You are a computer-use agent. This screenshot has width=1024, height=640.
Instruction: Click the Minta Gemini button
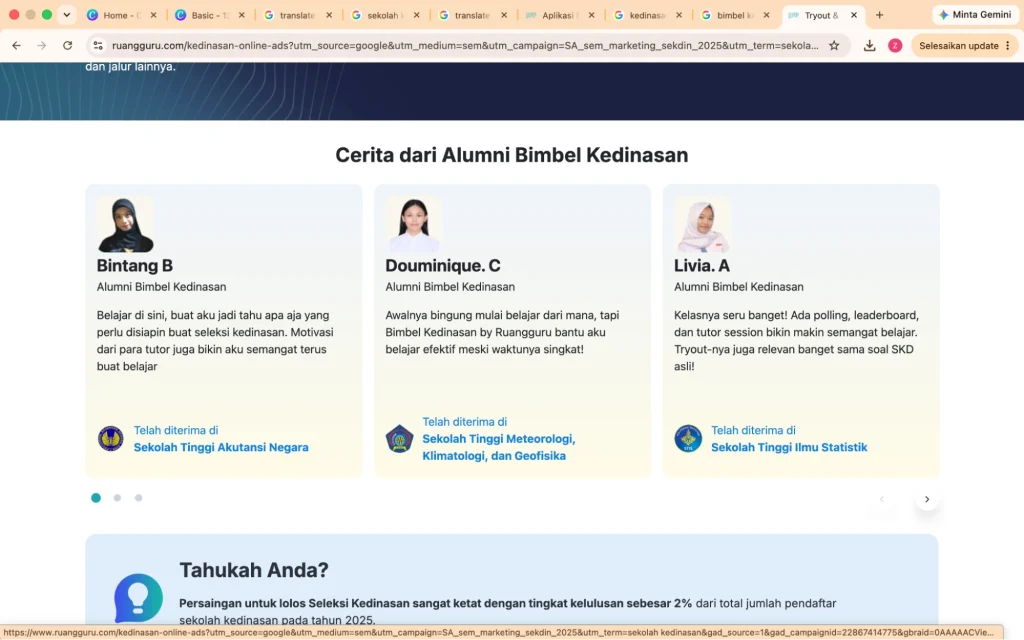coord(975,14)
